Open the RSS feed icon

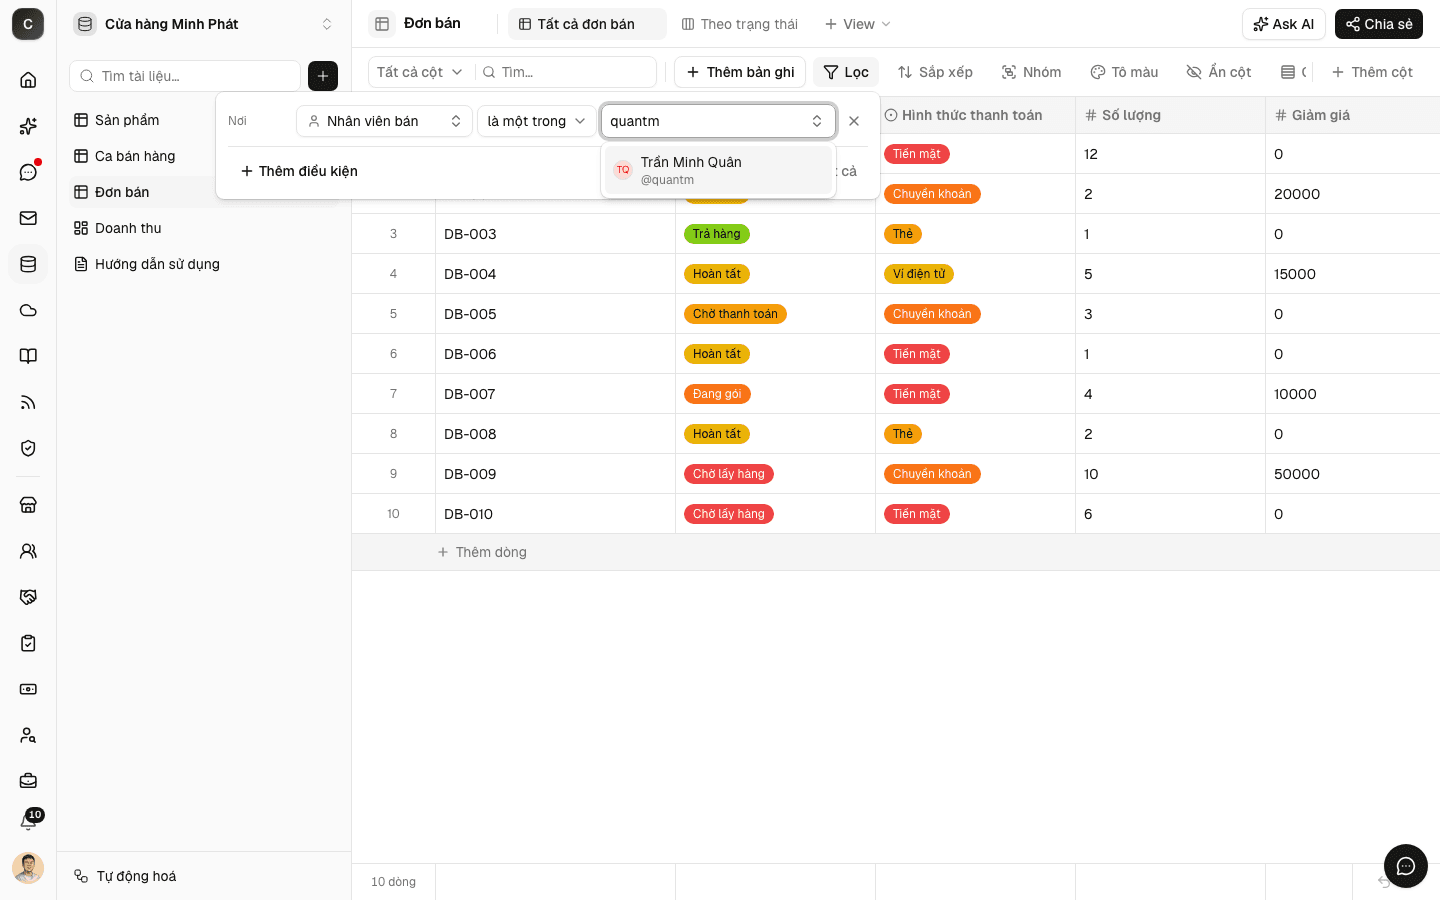click(x=28, y=402)
